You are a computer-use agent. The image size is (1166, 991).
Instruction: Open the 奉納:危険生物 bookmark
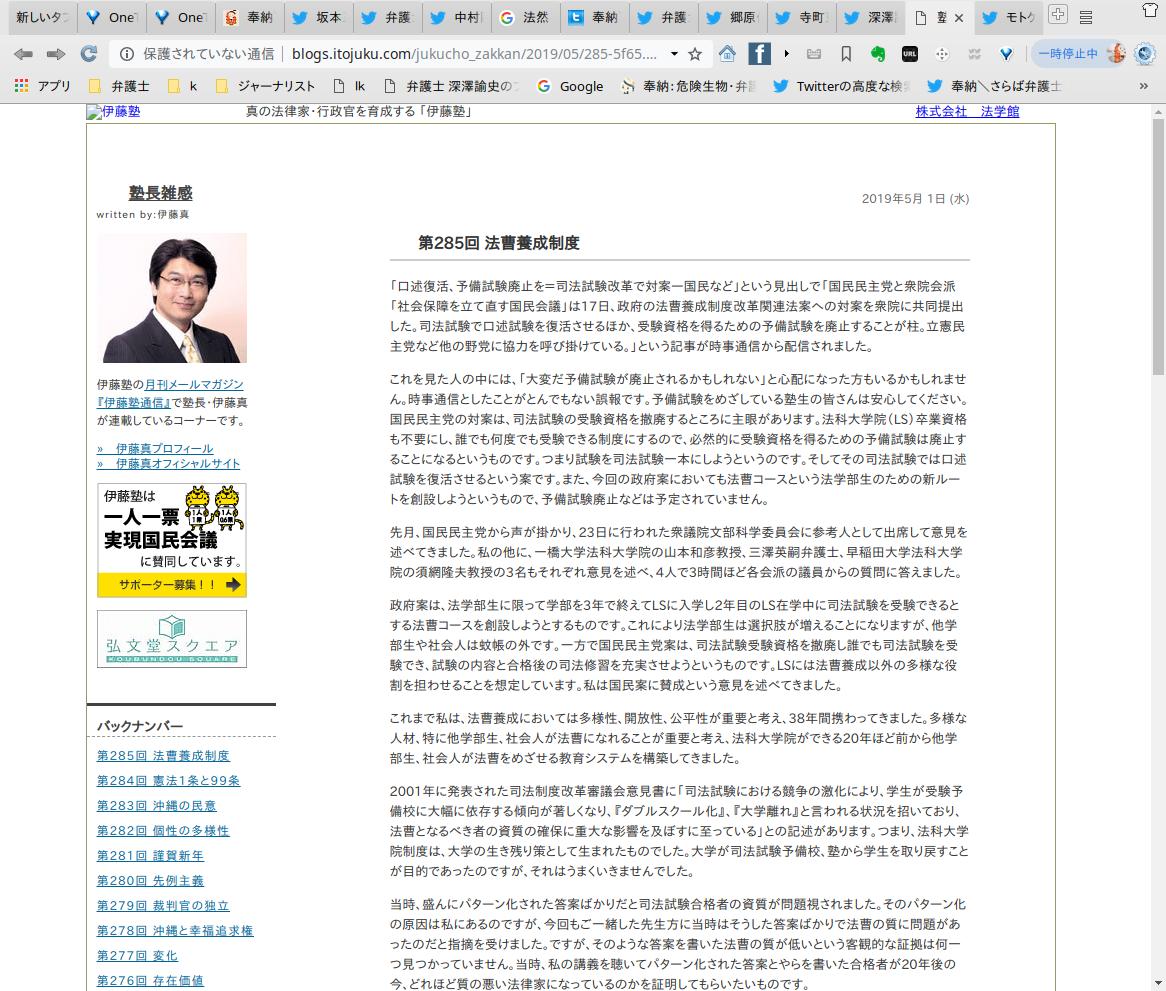pos(689,86)
